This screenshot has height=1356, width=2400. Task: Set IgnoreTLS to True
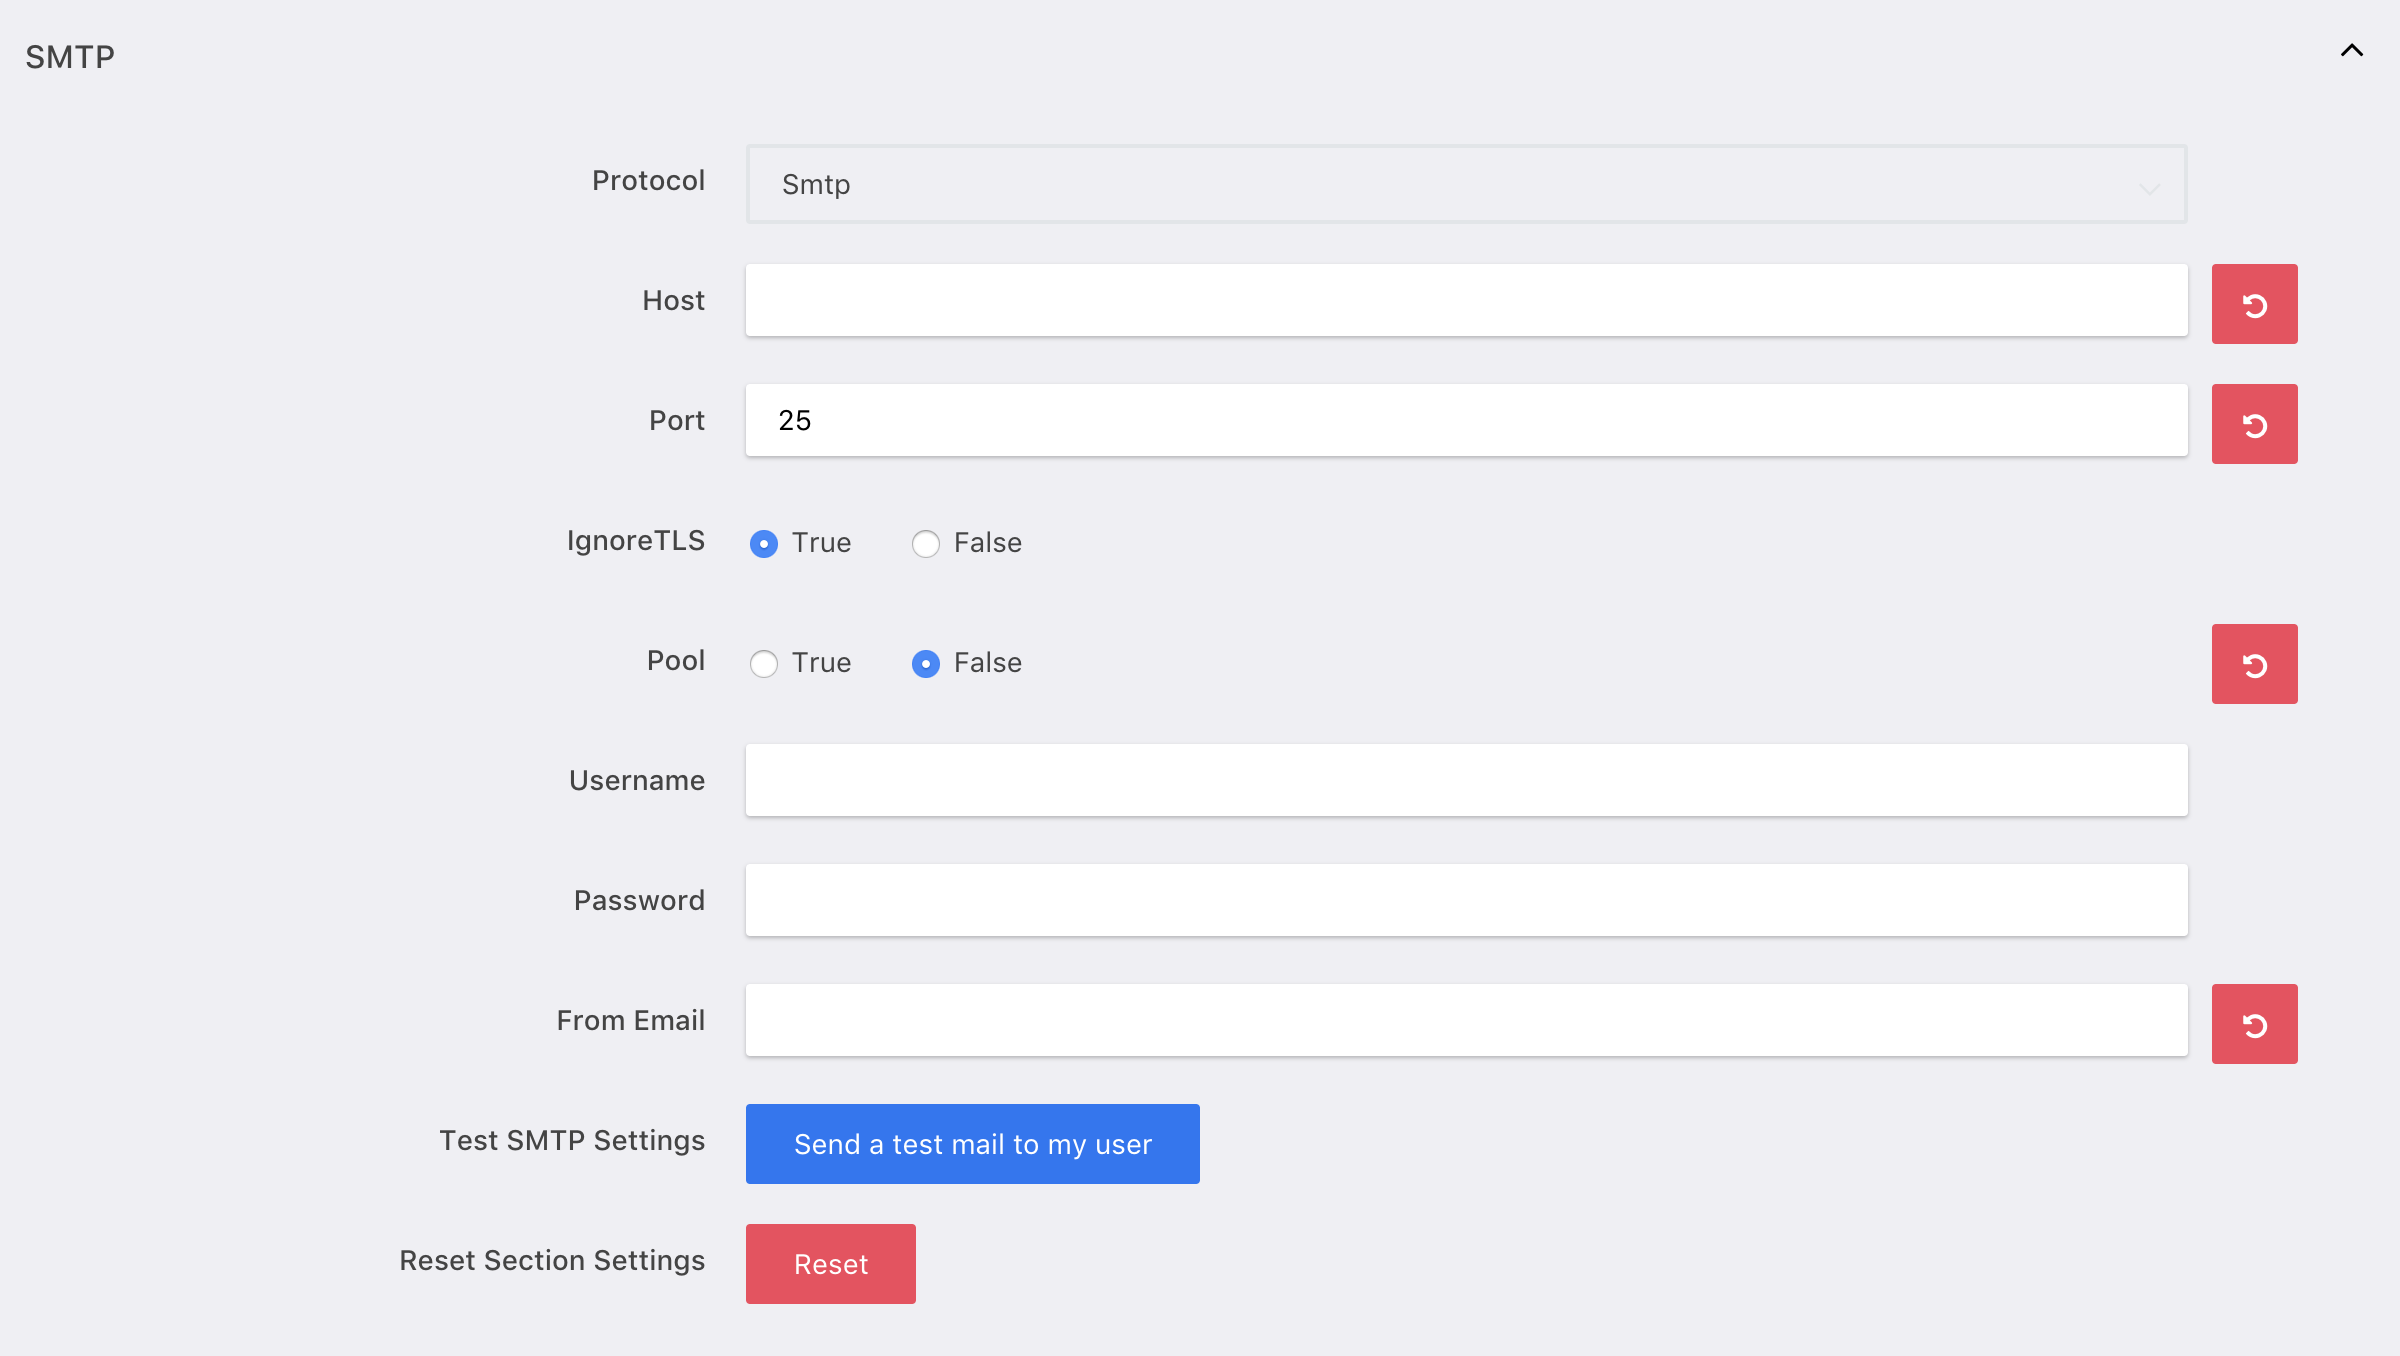point(764,544)
